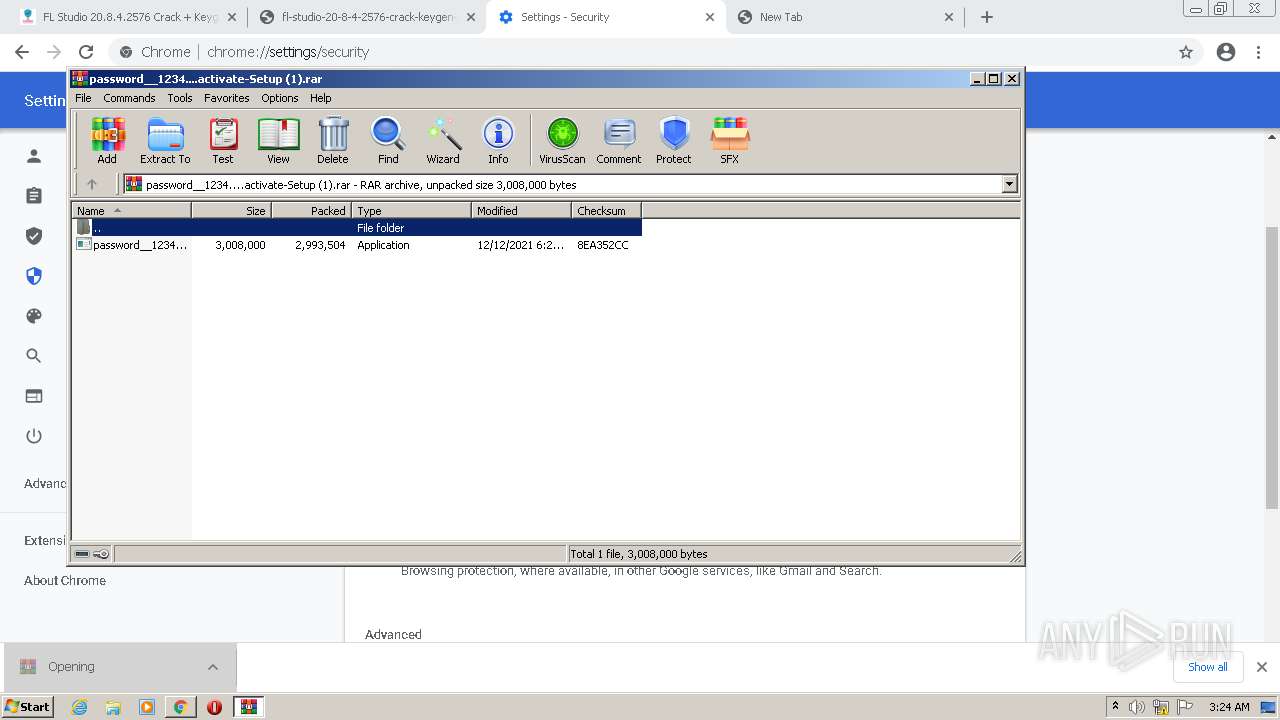Viewport: 1280px width, 720px height.
Task: Open Privacy and security blue shield icon
Action: 34,276
